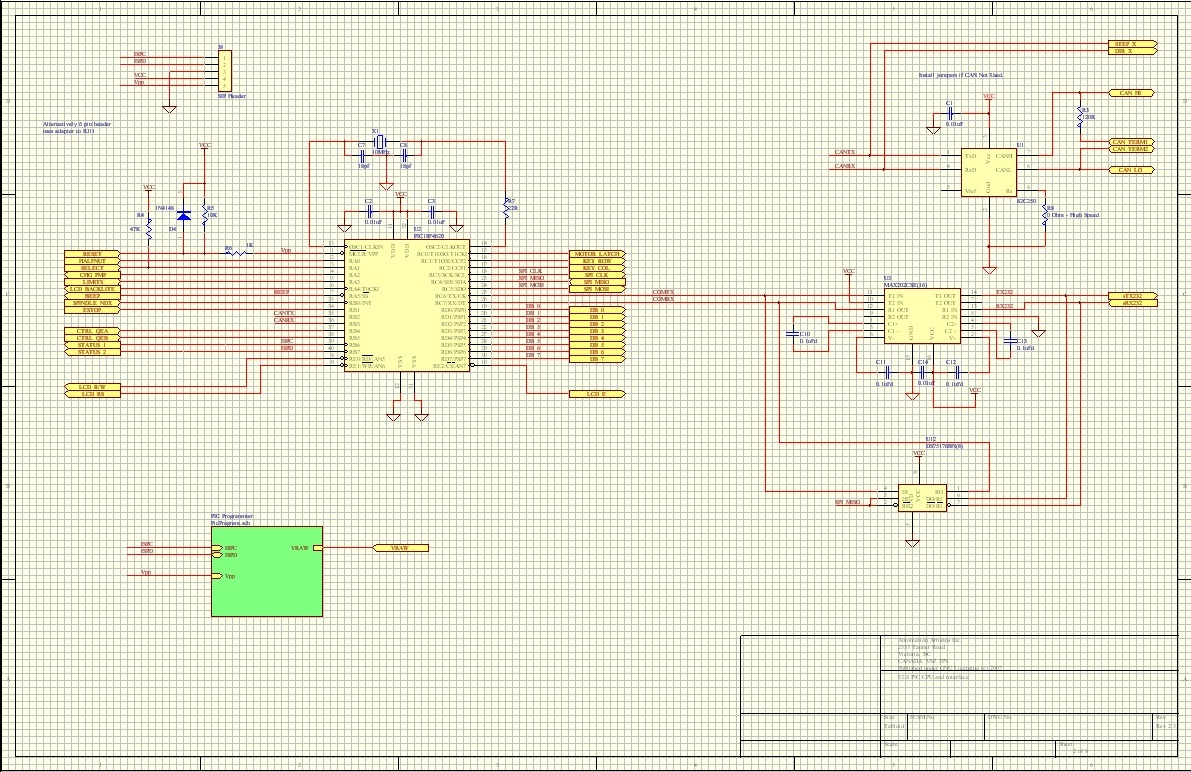Select capacitor C3 above the PIC

(432, 212)
